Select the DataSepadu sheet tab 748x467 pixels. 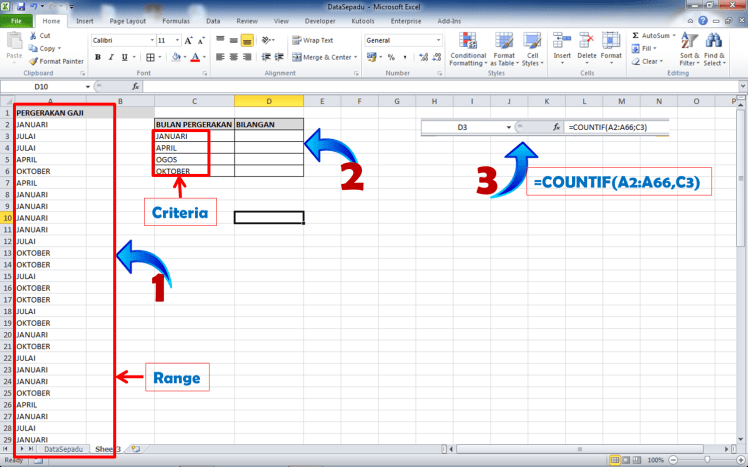(x=62, y=449)
